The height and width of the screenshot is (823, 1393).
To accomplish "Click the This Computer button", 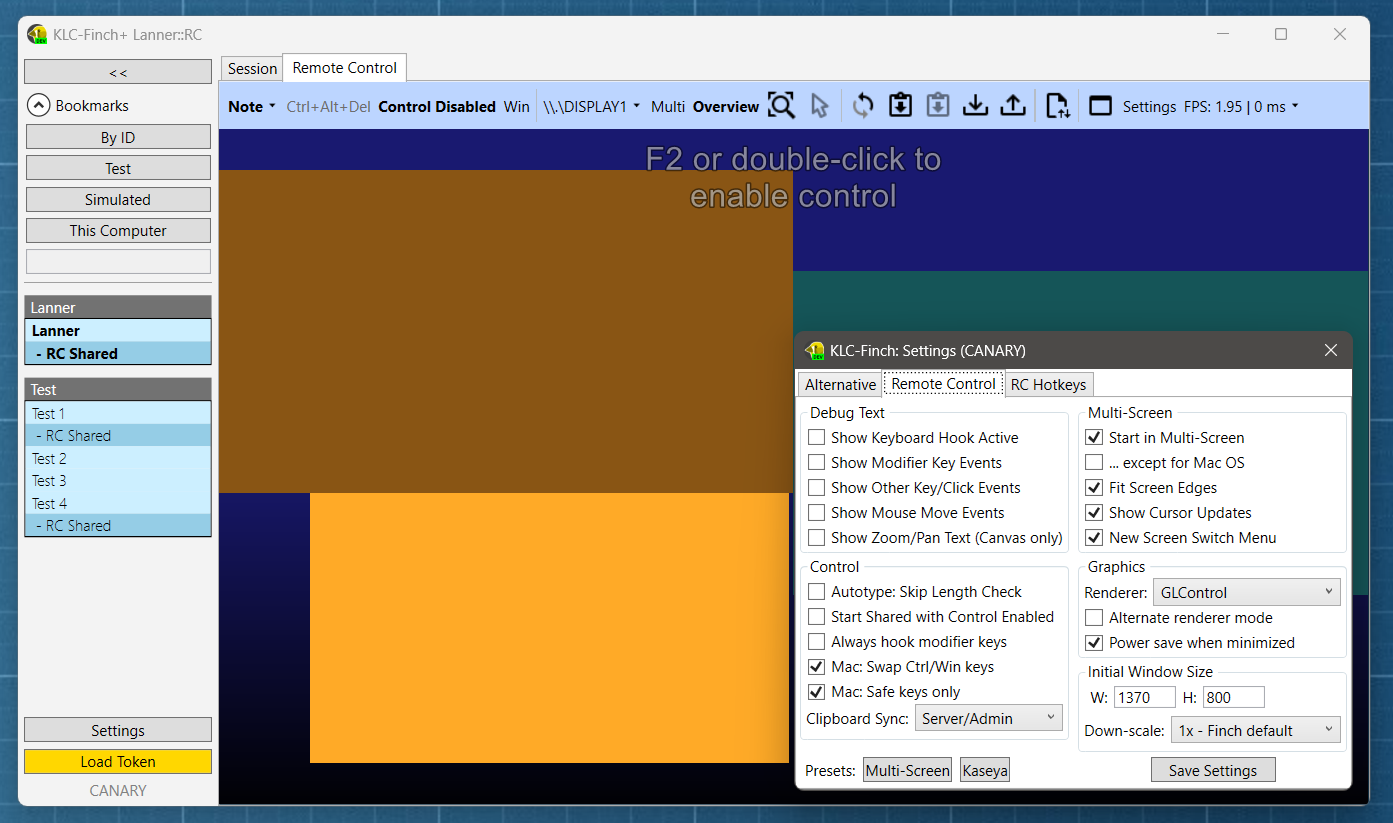I will point(118,230).
